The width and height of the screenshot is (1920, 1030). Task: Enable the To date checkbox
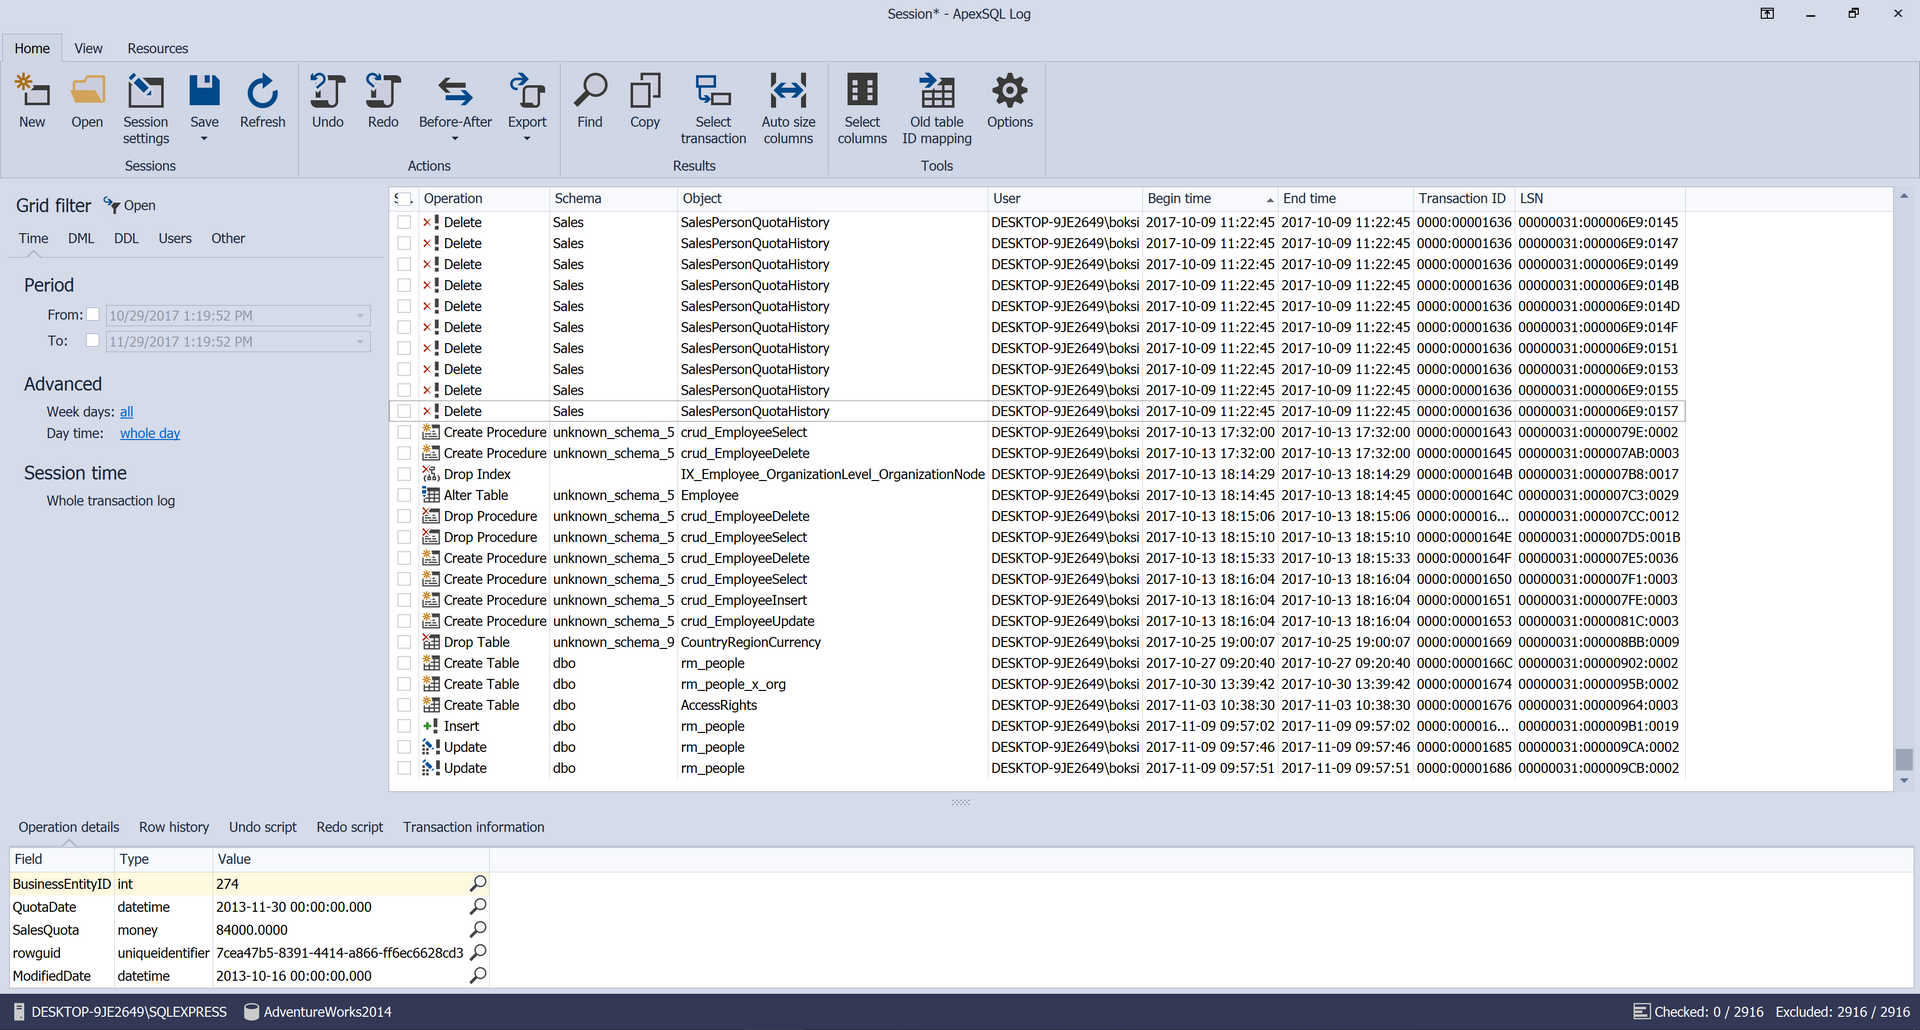(93, 341)
